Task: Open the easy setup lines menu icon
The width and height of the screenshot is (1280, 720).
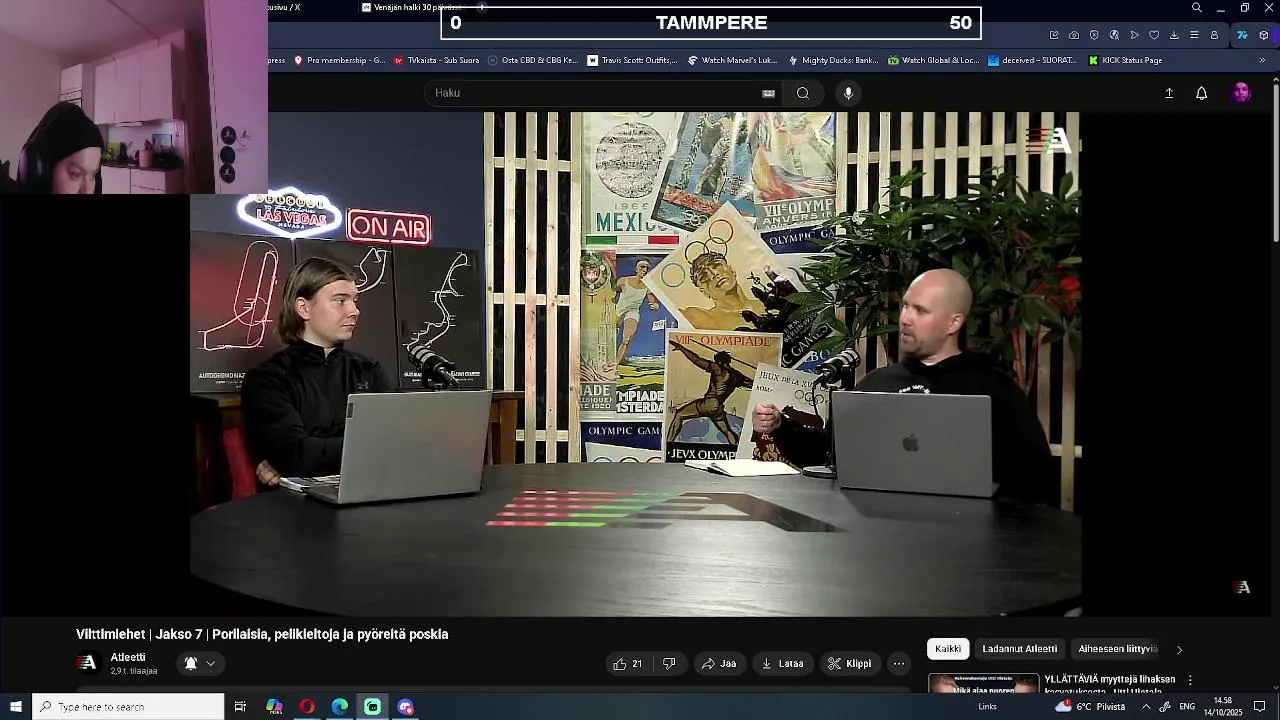Action: point(1194,35)
